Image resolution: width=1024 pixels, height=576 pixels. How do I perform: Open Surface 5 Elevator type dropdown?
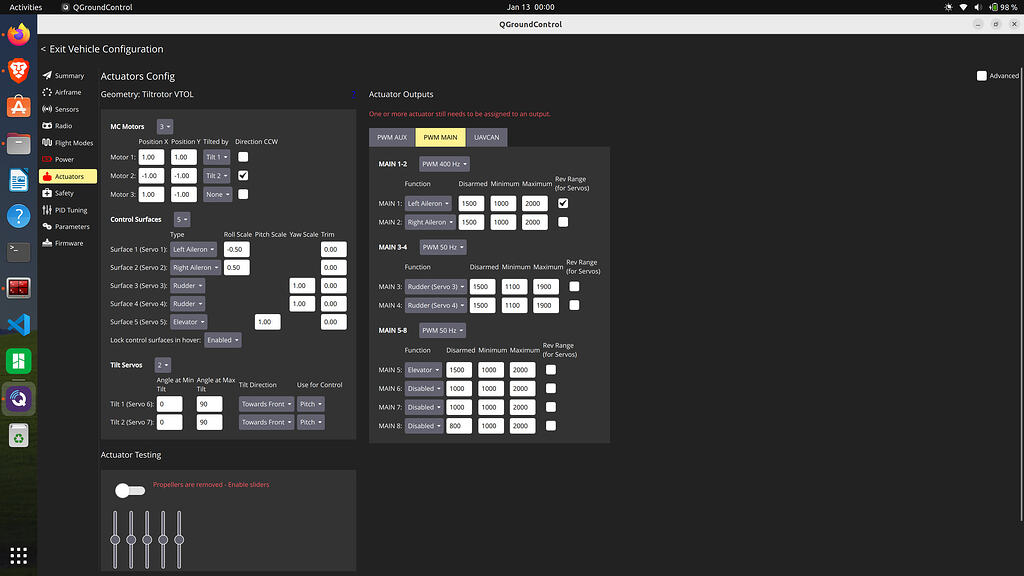pyautogui.click(x=189, y=322)
